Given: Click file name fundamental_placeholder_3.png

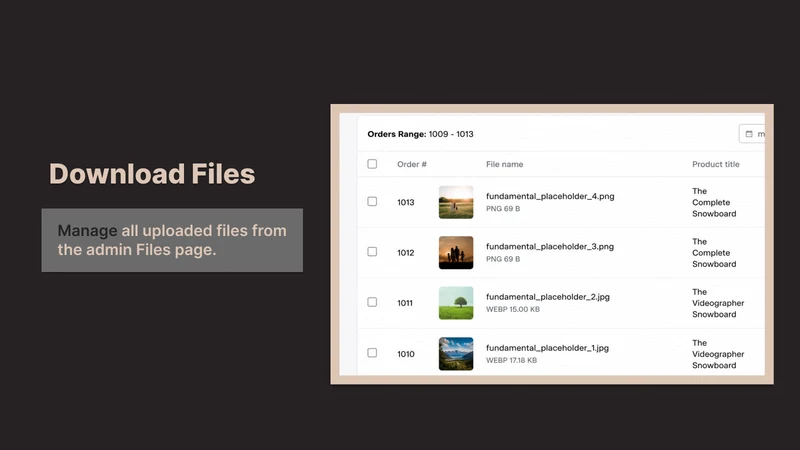Looking at the screenshot, I should [549, 246].
